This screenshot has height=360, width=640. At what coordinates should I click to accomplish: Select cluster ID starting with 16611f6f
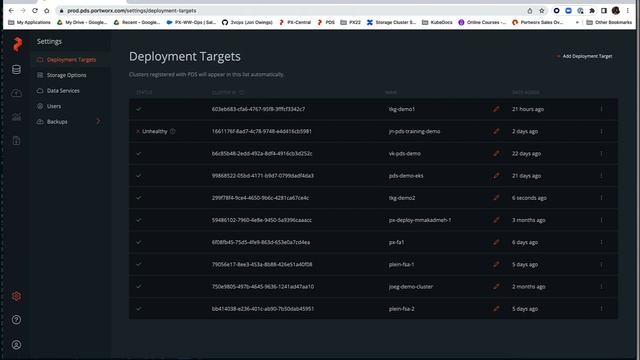(x=262, y=131)
